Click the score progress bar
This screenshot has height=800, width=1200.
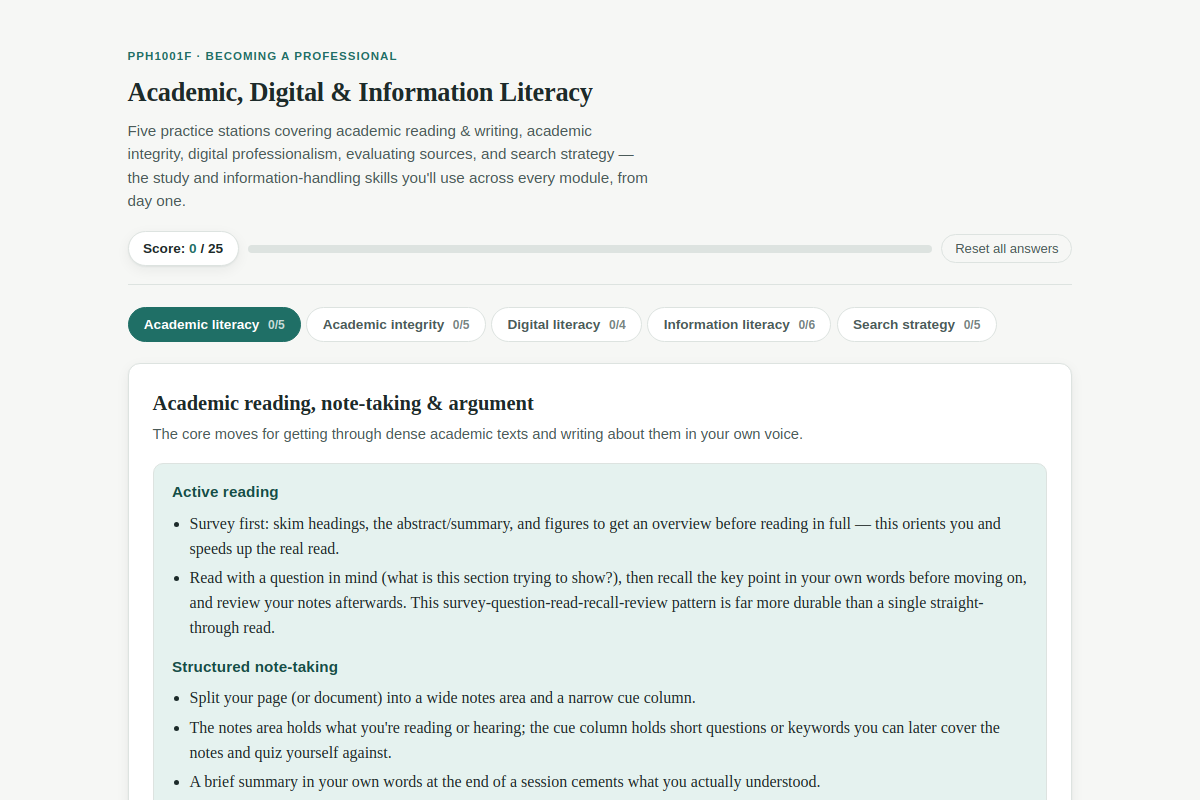coord(590,249)
